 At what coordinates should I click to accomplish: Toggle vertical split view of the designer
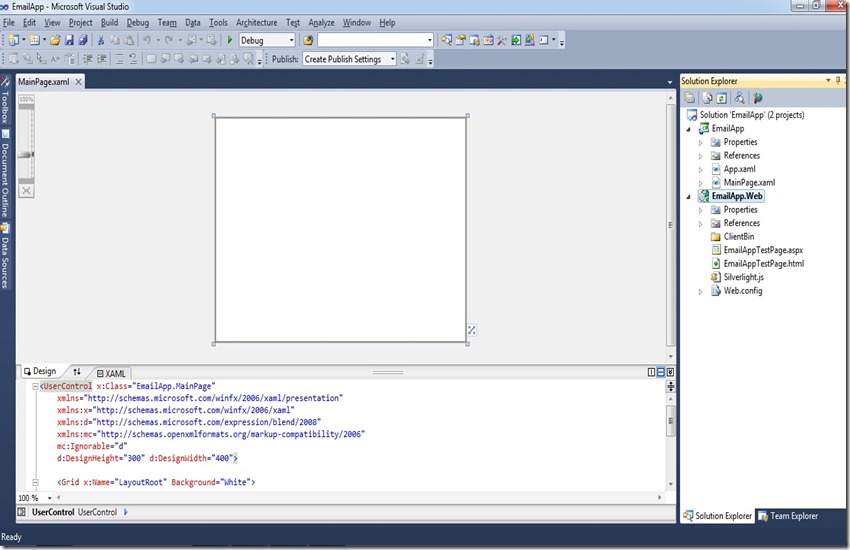[x=652, y=372]
